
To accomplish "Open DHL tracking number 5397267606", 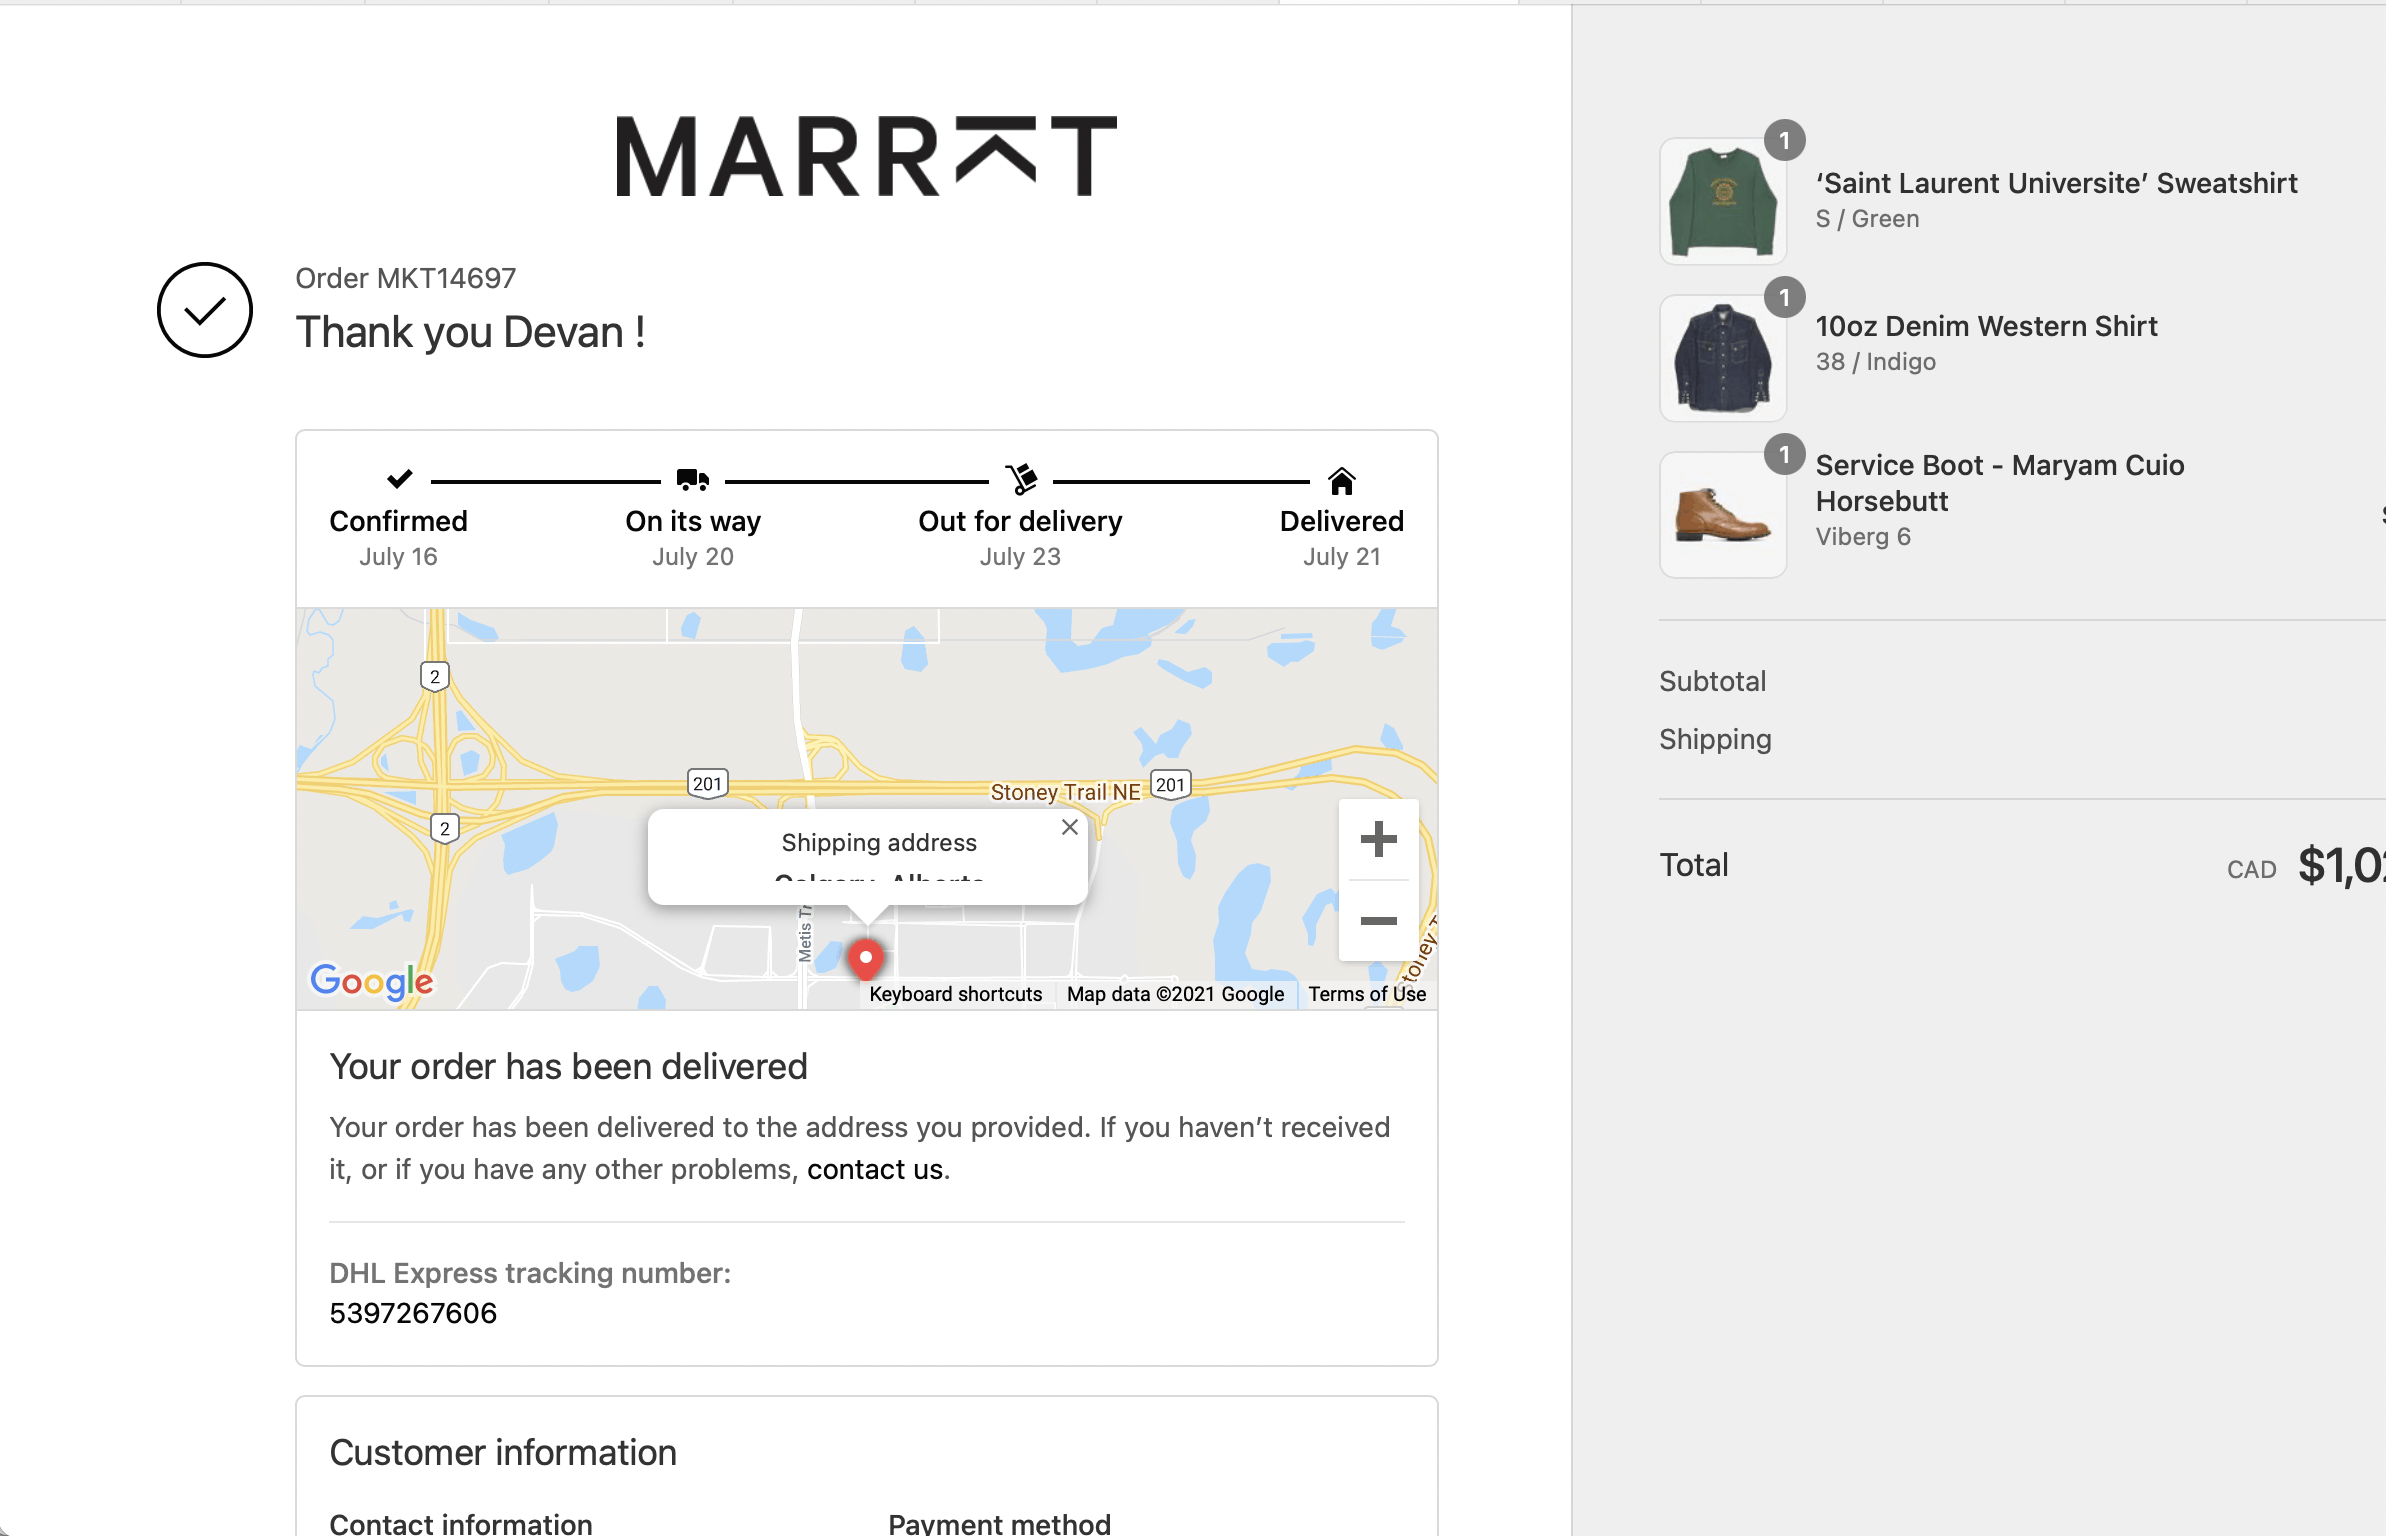I will point(413,1313).
